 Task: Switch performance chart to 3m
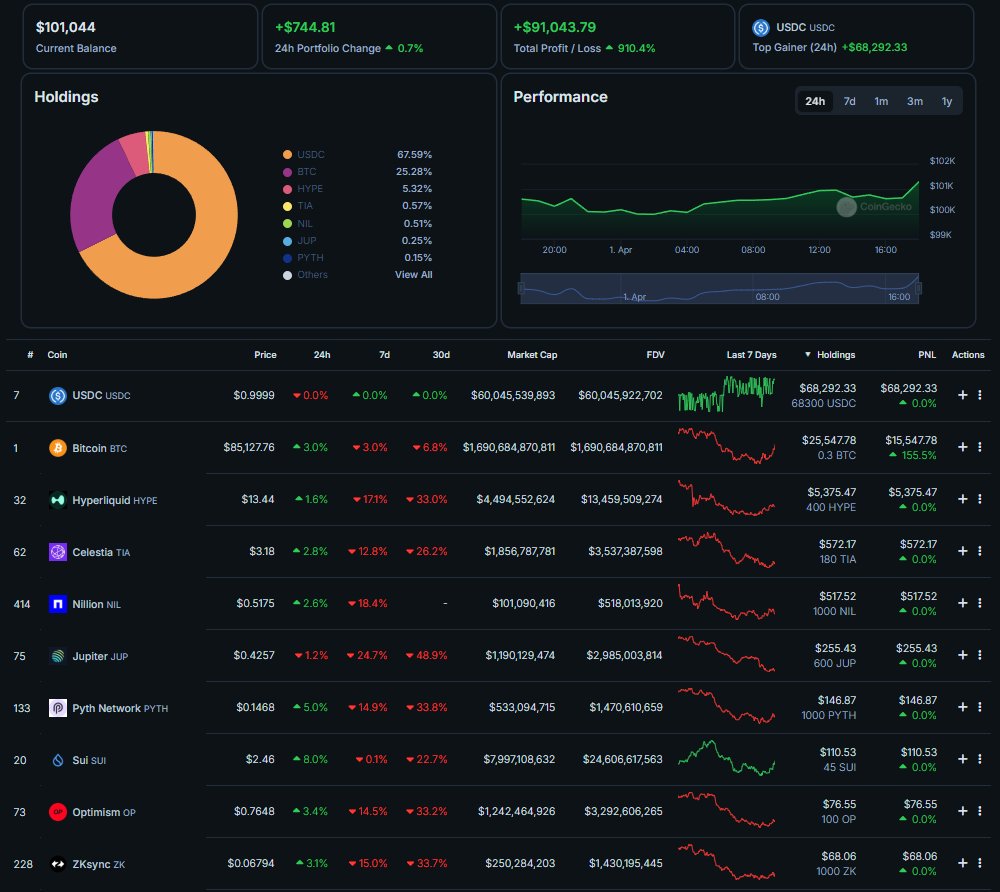tap(915, 101)
